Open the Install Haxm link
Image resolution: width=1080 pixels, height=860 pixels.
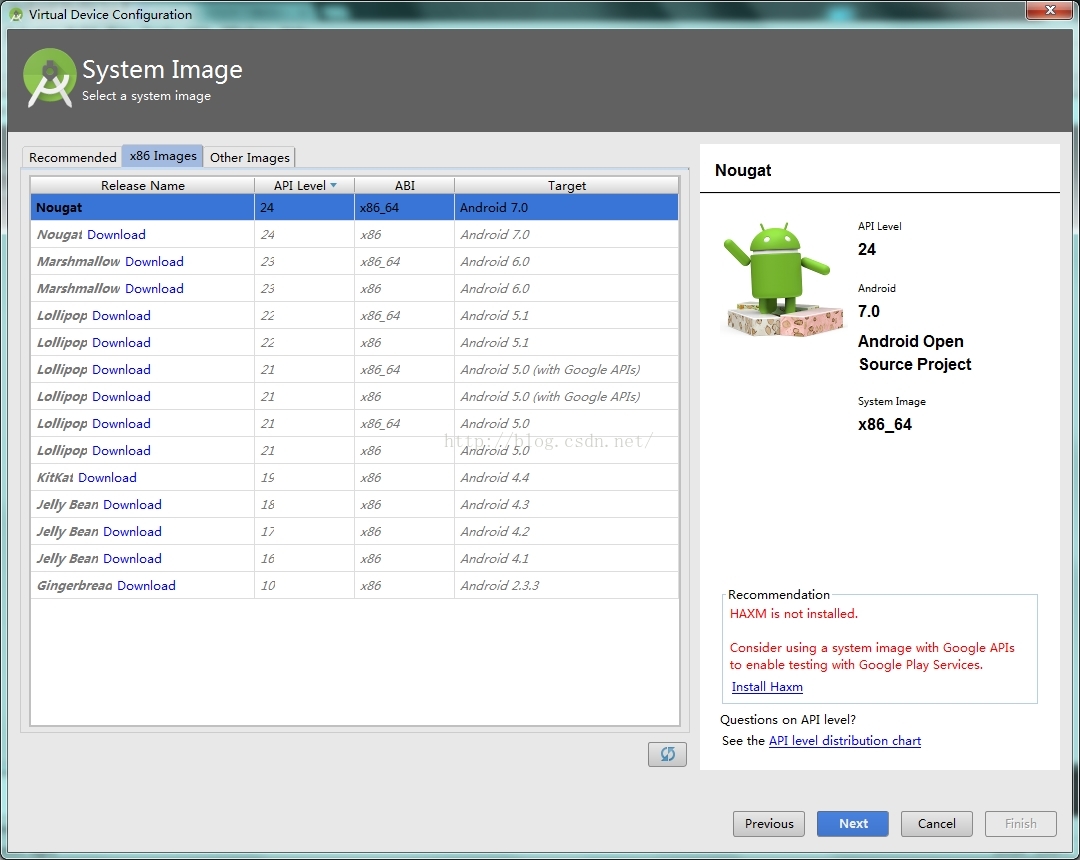click(767, 687)
